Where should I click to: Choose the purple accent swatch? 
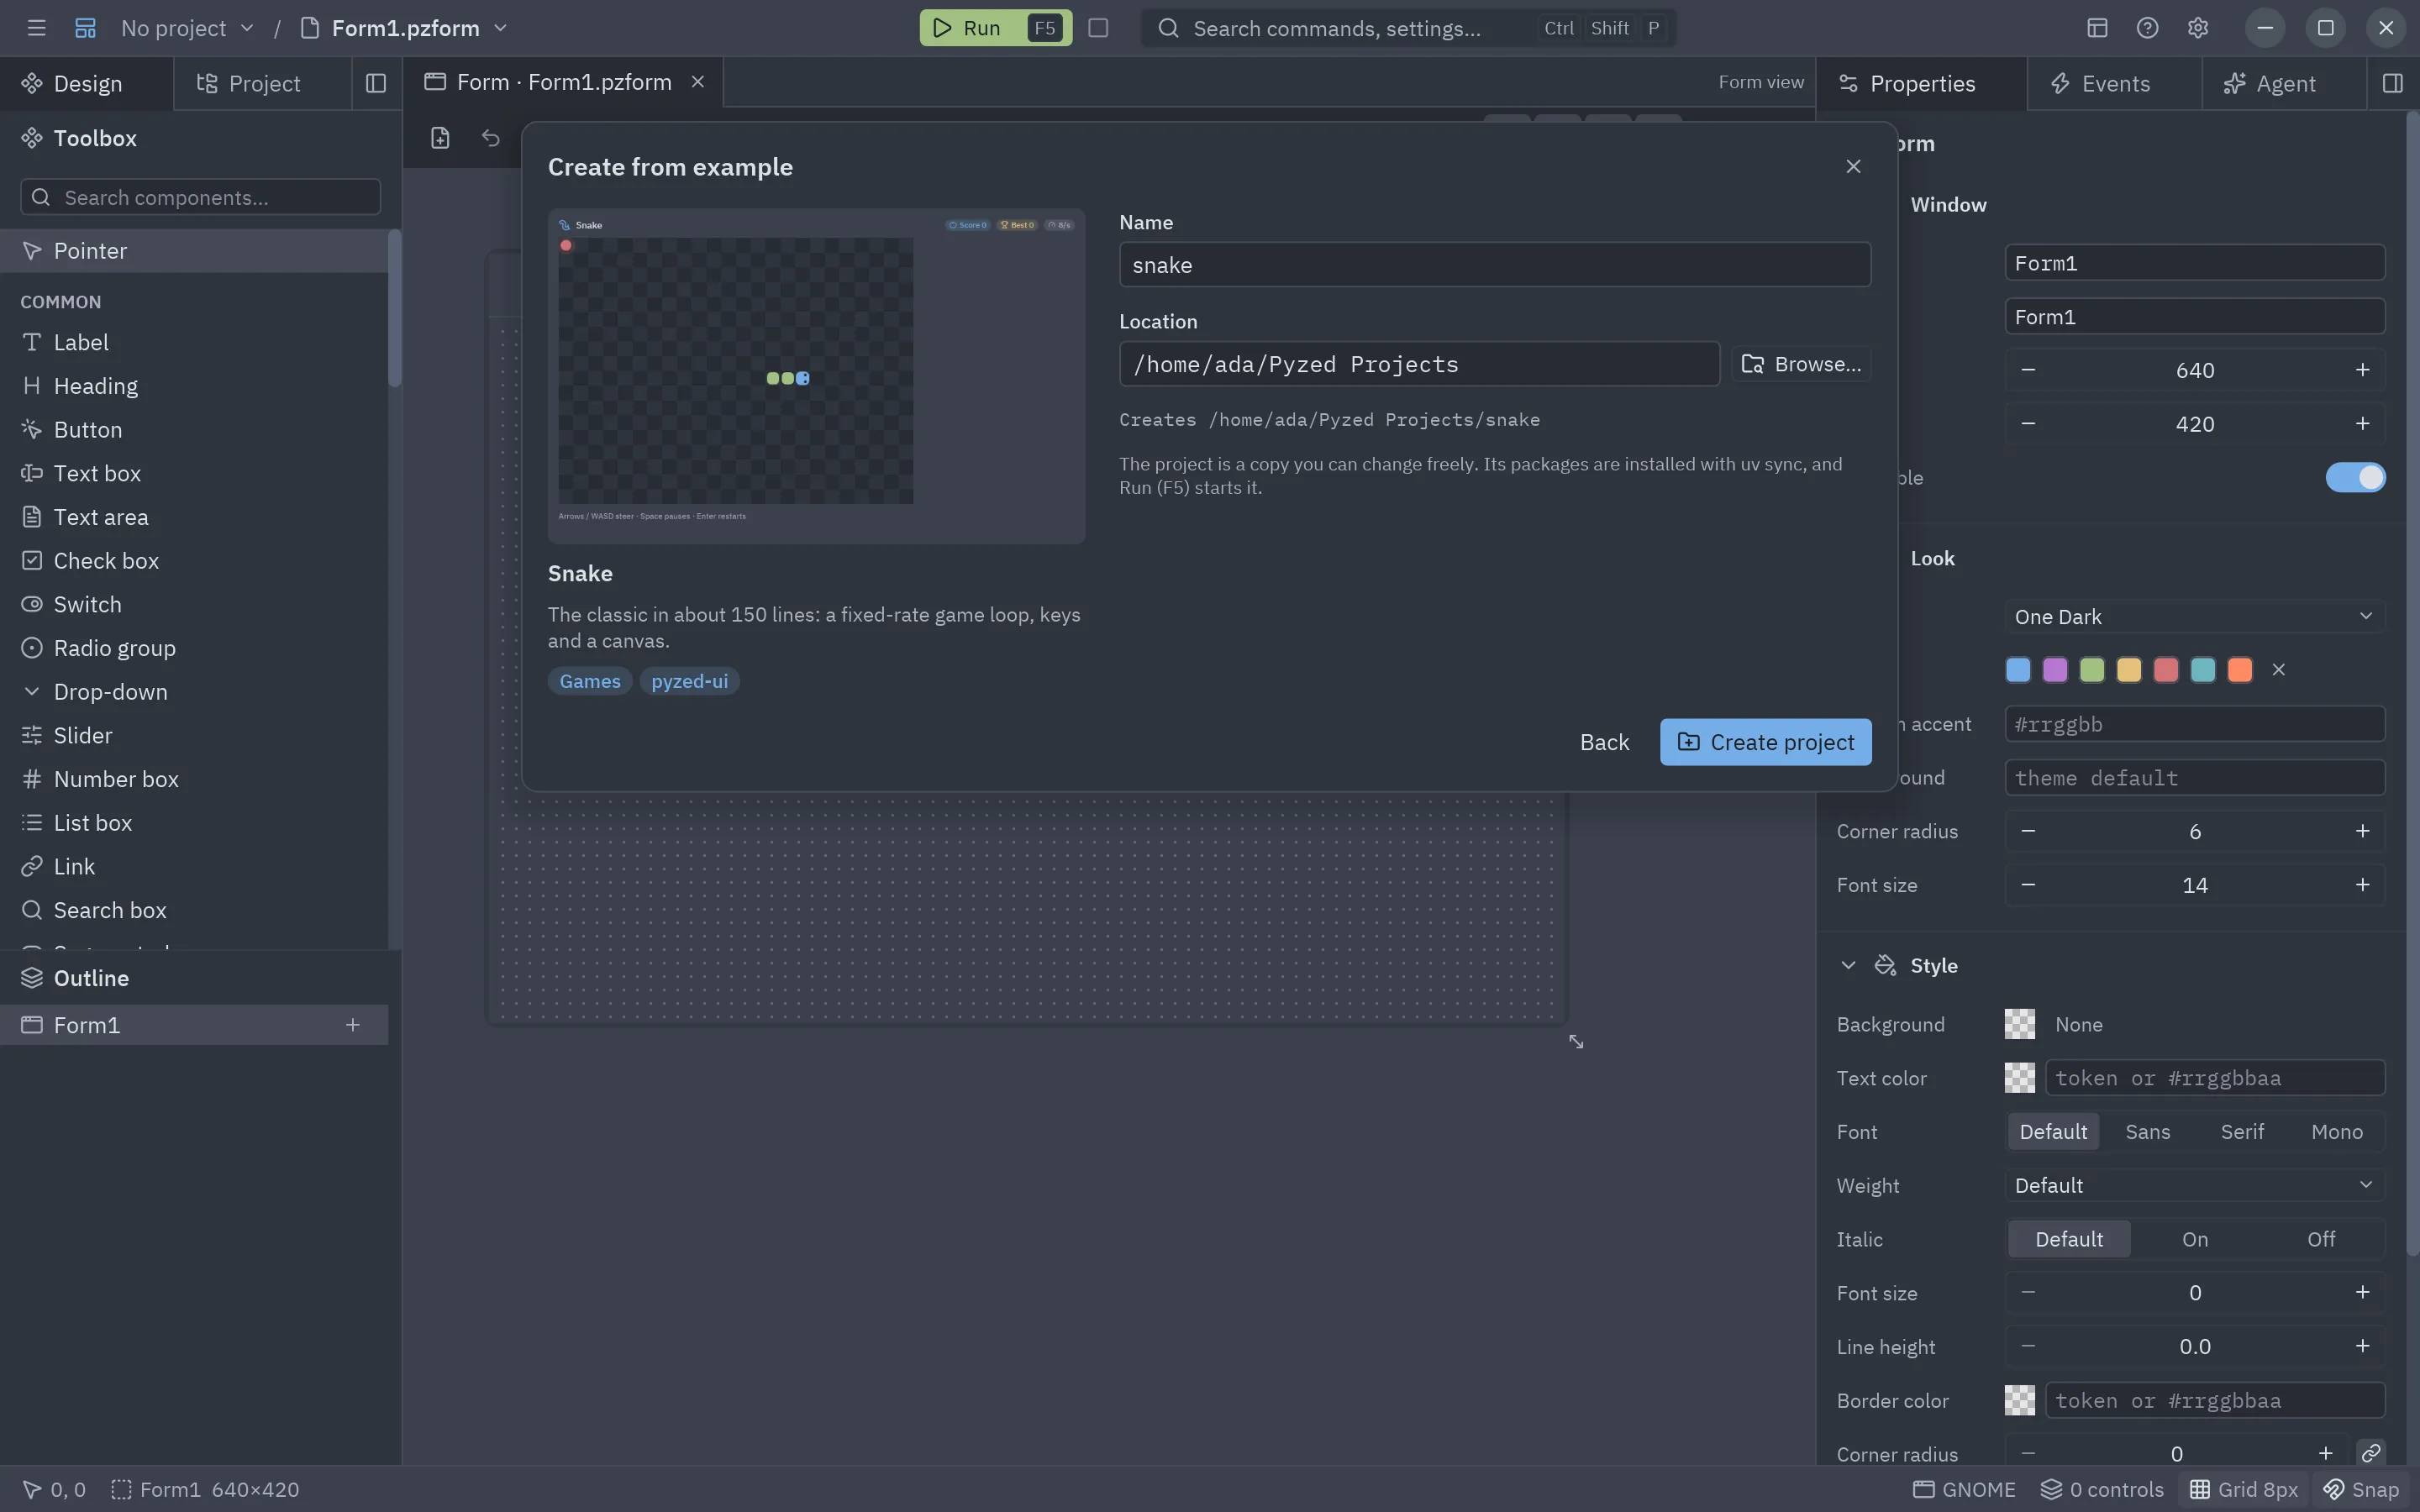(2054, 670)
